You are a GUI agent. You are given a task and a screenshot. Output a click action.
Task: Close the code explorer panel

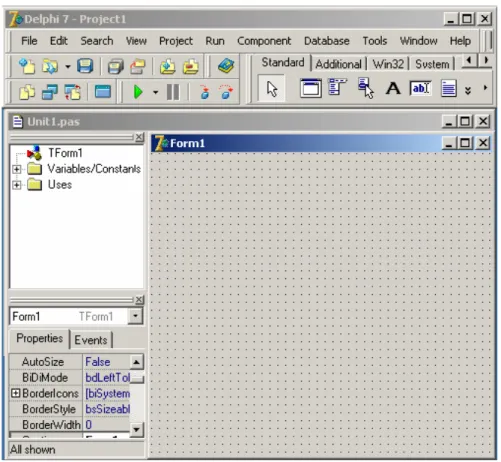tap(139, 137)
